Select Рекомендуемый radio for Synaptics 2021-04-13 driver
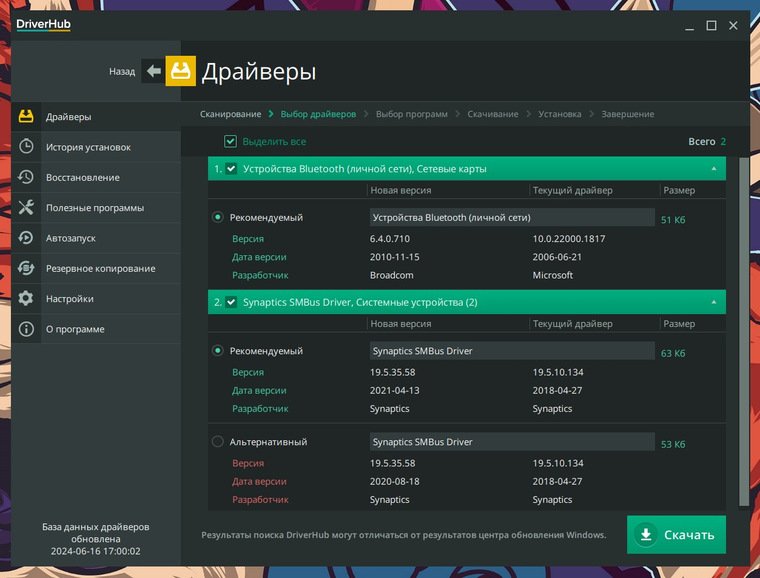Viewport: 760px width, 578px height. coord(218,350)
